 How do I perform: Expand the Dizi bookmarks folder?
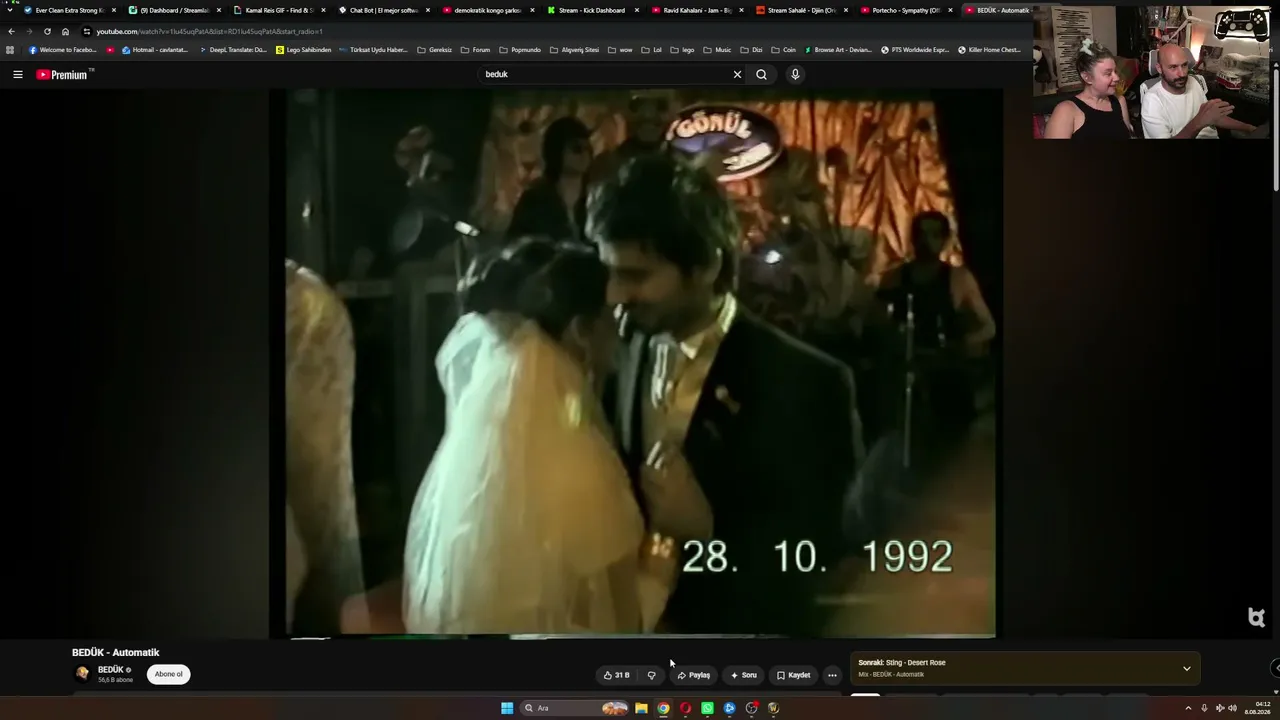coord(751,50)
